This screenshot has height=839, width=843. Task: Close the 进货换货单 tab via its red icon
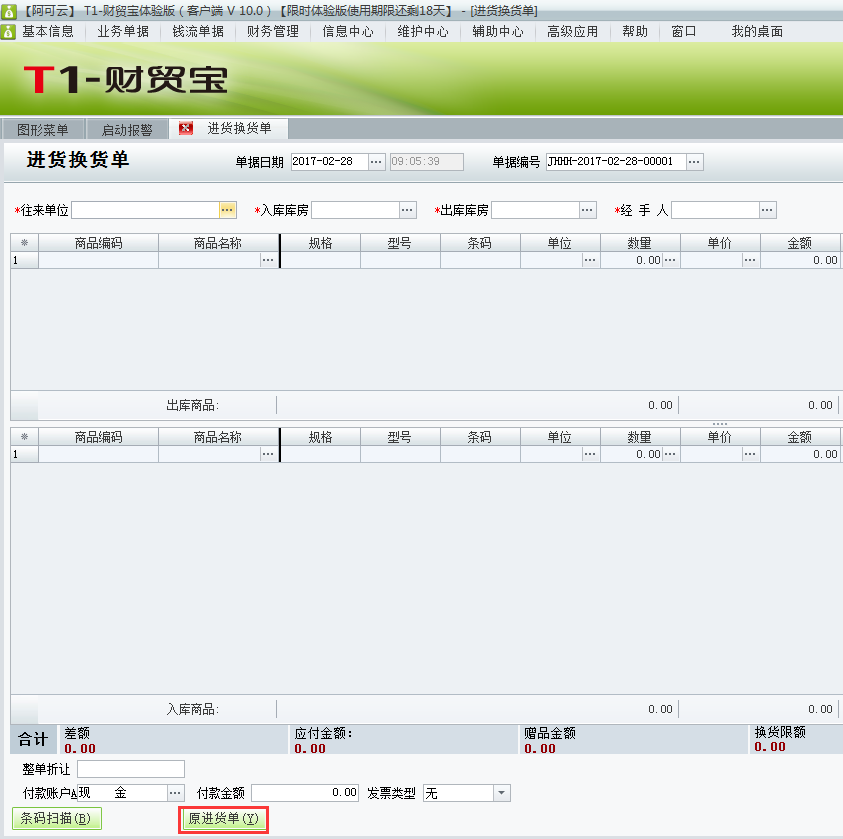[x=184, y=129]
